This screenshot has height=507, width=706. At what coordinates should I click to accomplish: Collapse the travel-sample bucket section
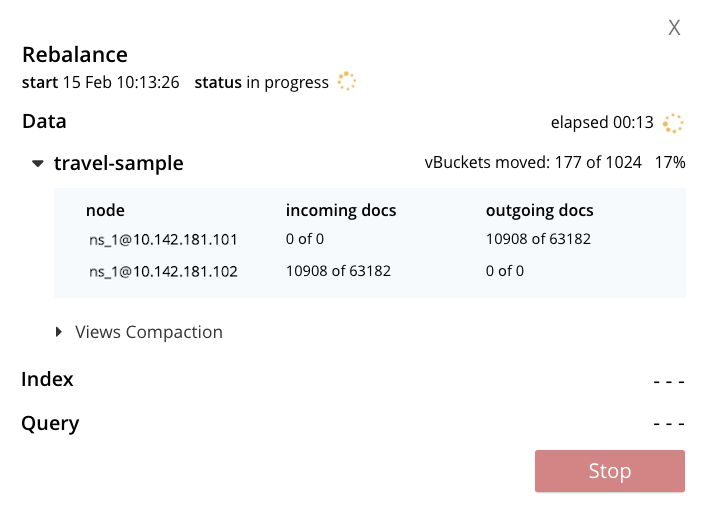[38, 163]
